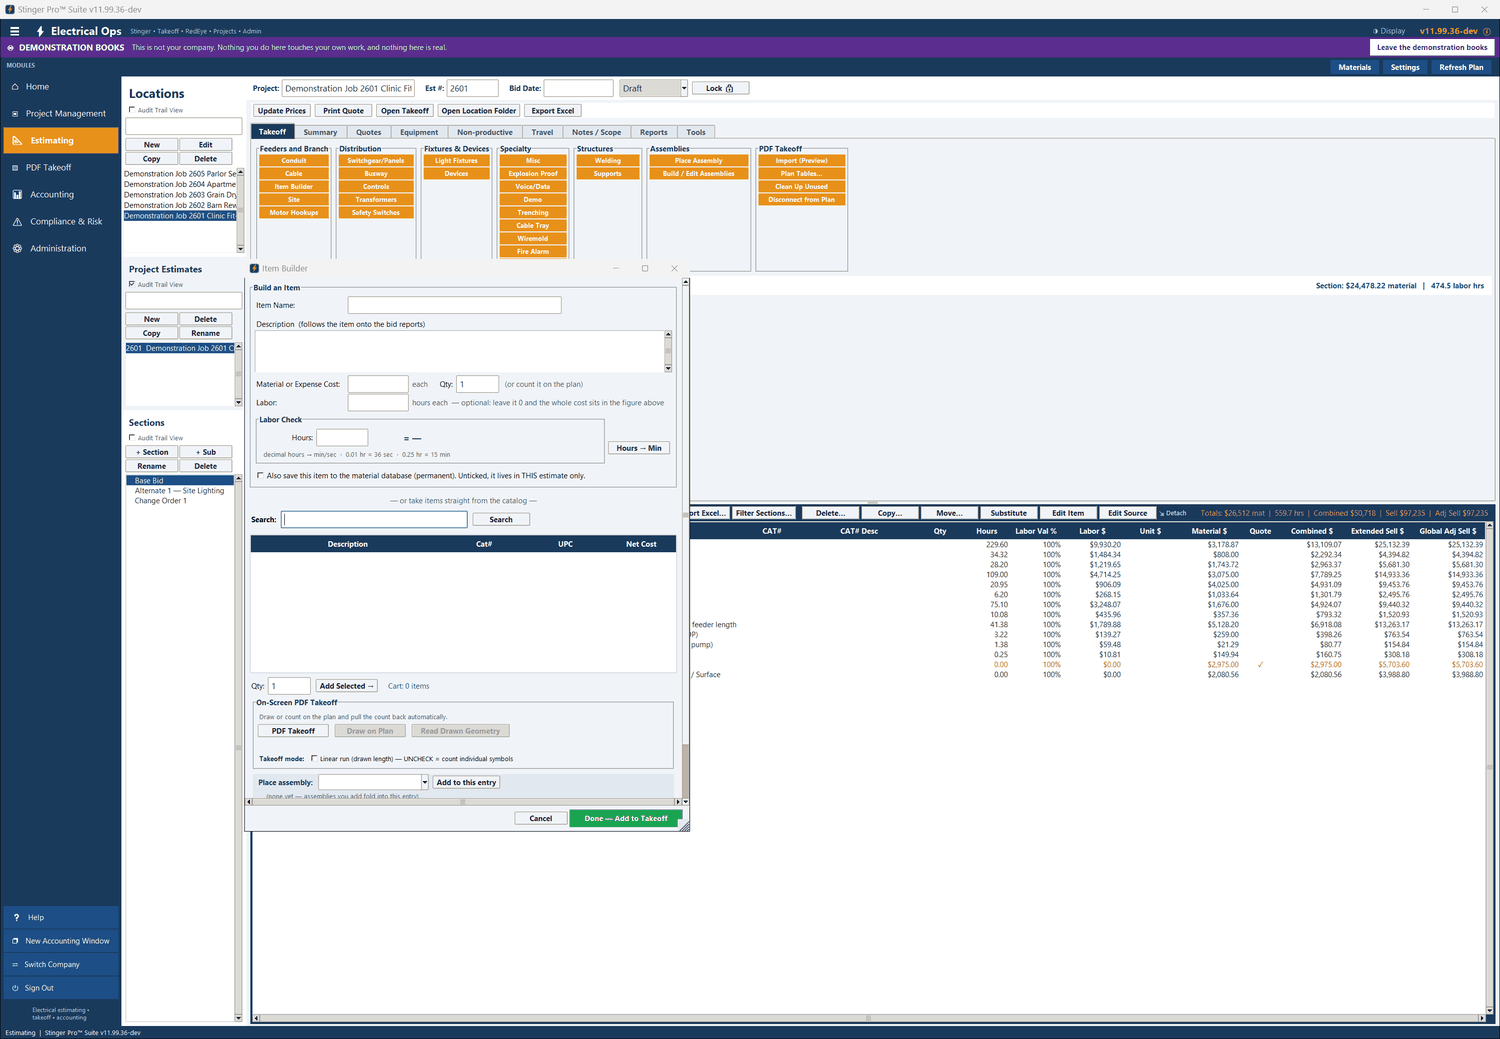Tick the Linear run takeoff mode checkbox
Image resolution: width=1500 pixels, height=1039 pixels.
coord(314,759)
